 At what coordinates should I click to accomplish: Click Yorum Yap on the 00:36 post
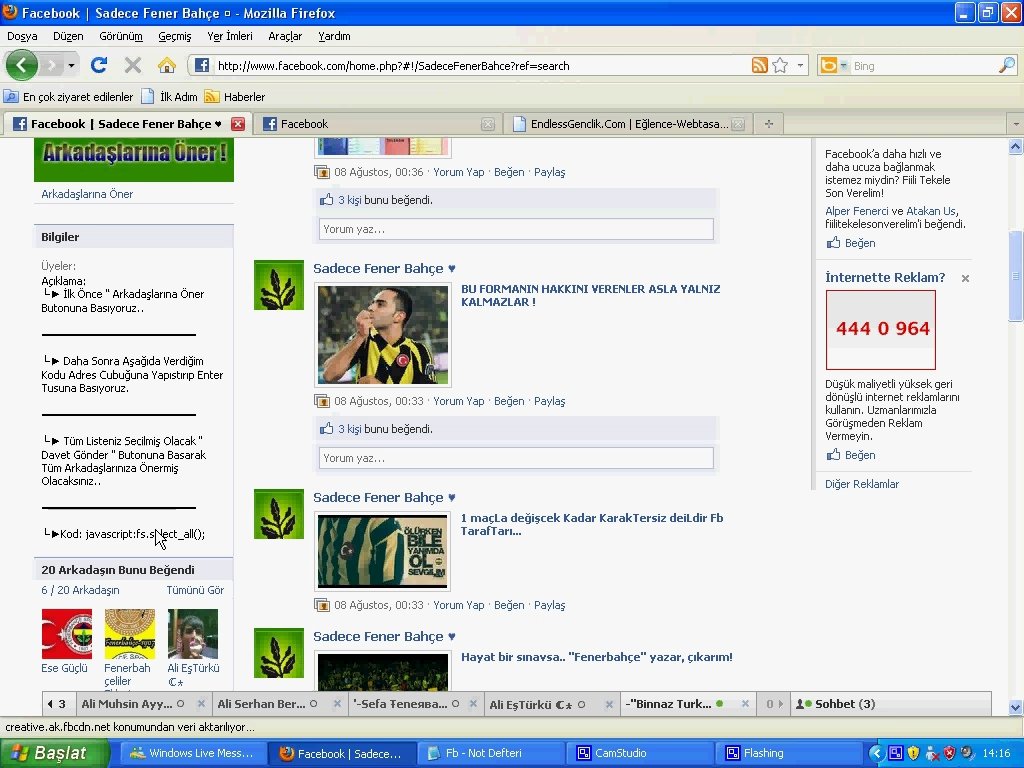pos(458,172)
